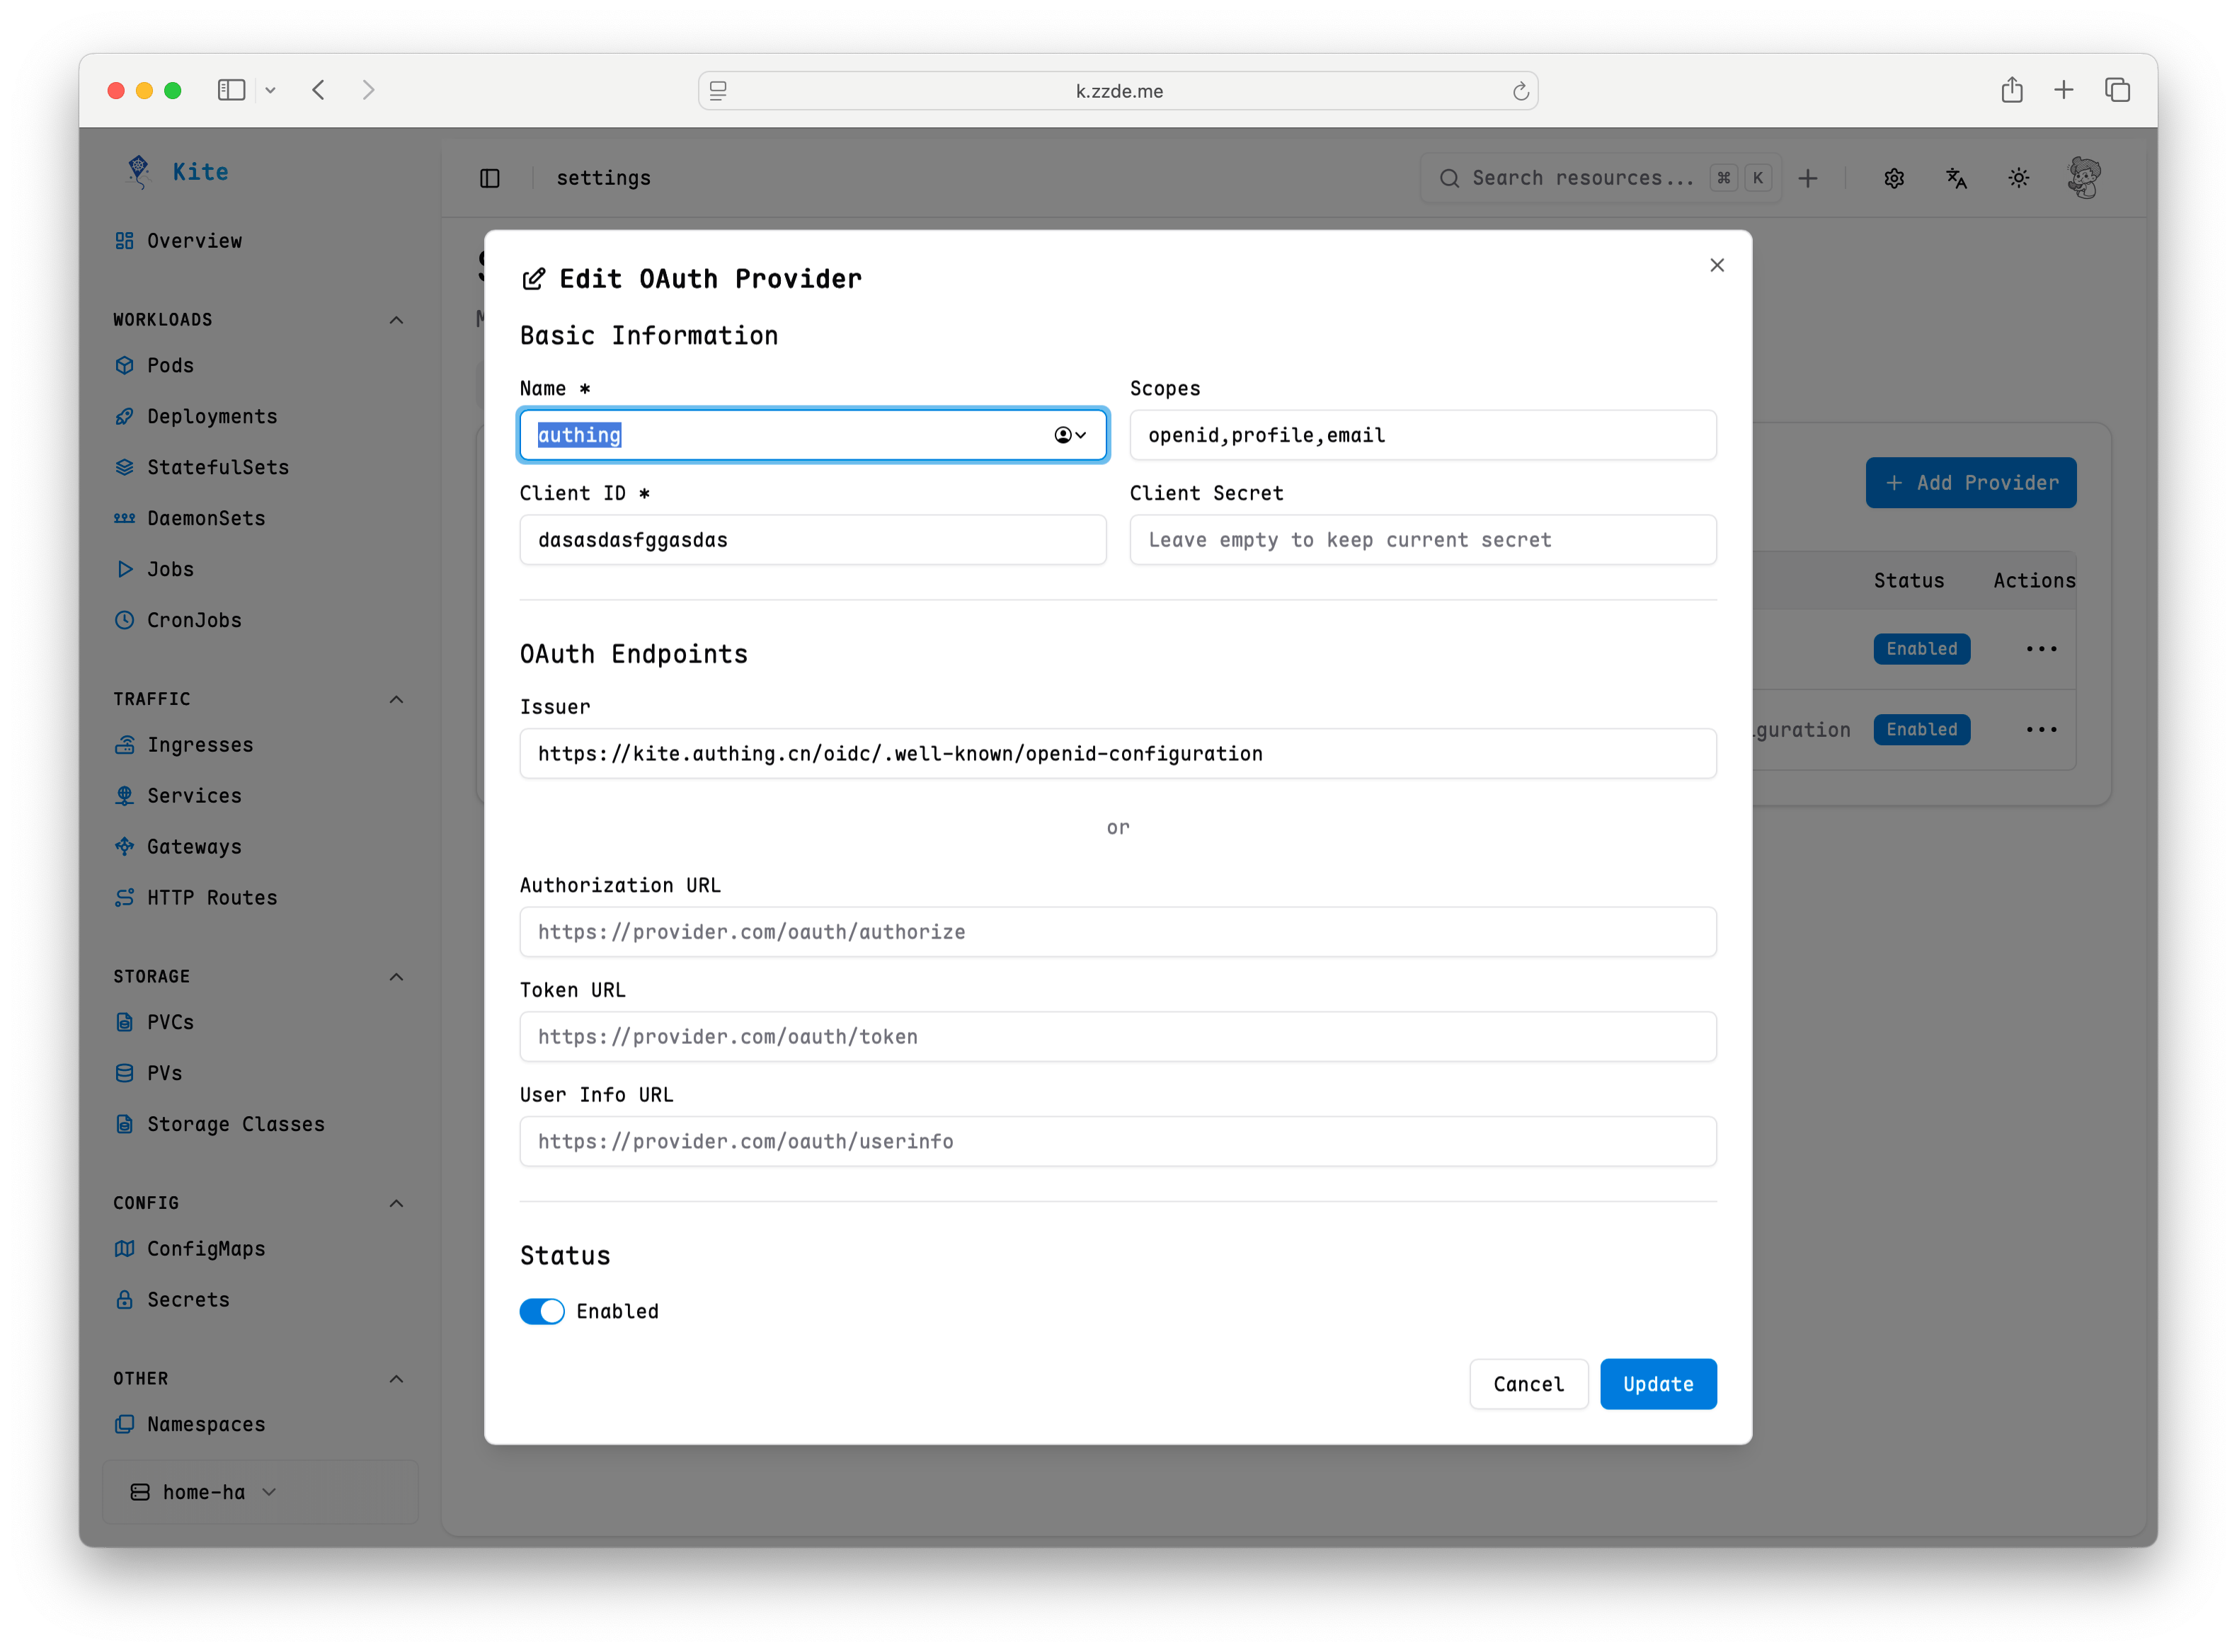Open the actions menu for the enabled provider
The height and width of the screenshot is (1652, 2237).
2041,648
